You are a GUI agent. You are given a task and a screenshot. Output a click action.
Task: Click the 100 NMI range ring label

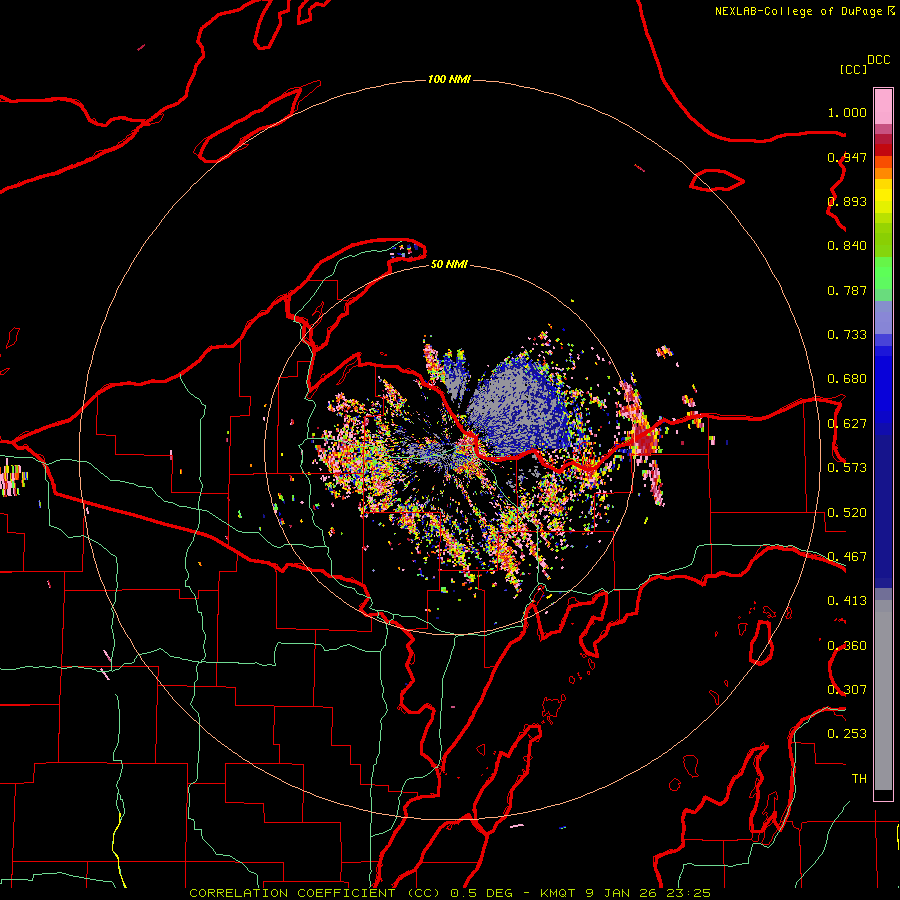click(x=449, y=79)
